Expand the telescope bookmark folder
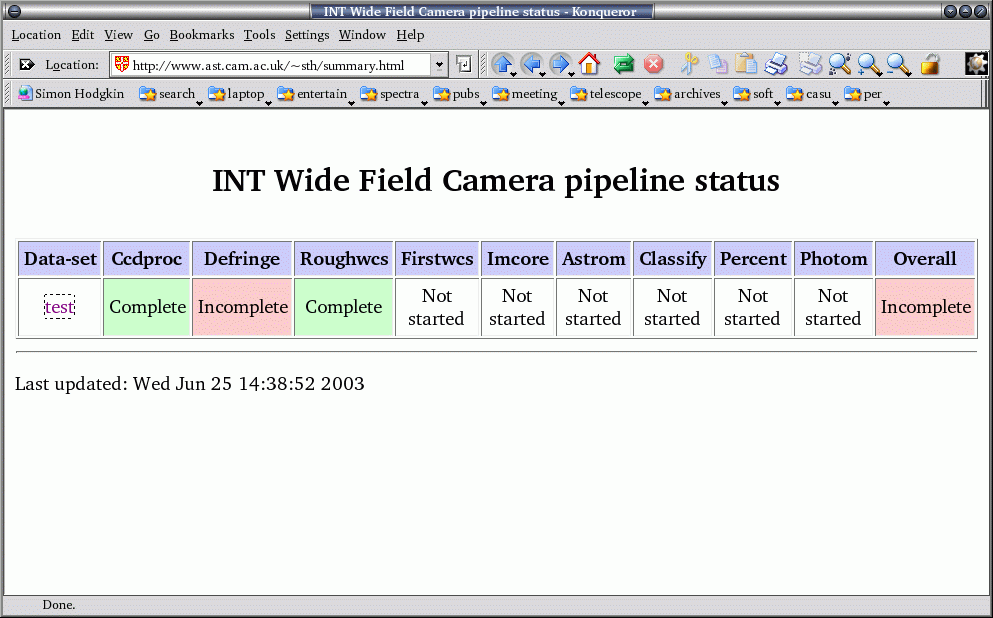The image size is (993, 618). 606,94
